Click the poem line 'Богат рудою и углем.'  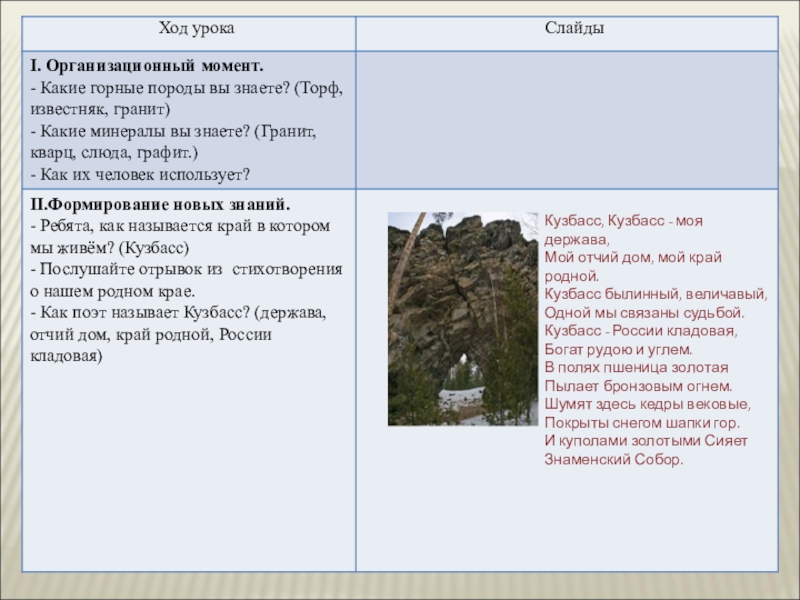coord(618,349)
